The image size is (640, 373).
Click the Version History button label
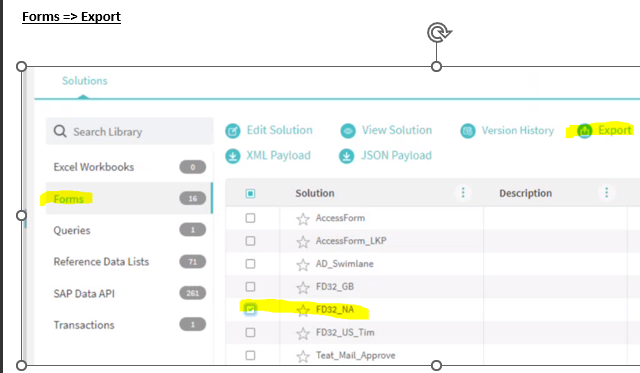(x=518, y=131)
